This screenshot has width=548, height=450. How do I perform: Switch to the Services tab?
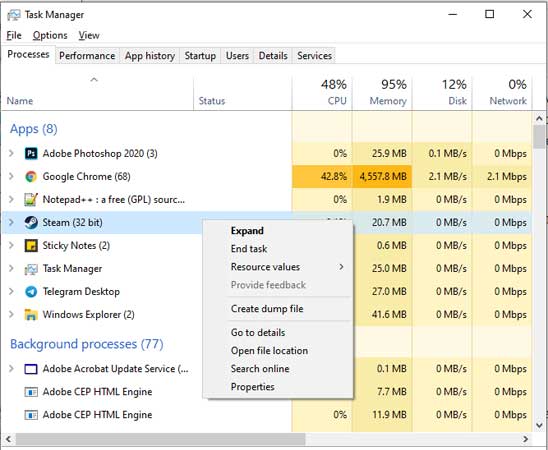click(x=315, y=56)
